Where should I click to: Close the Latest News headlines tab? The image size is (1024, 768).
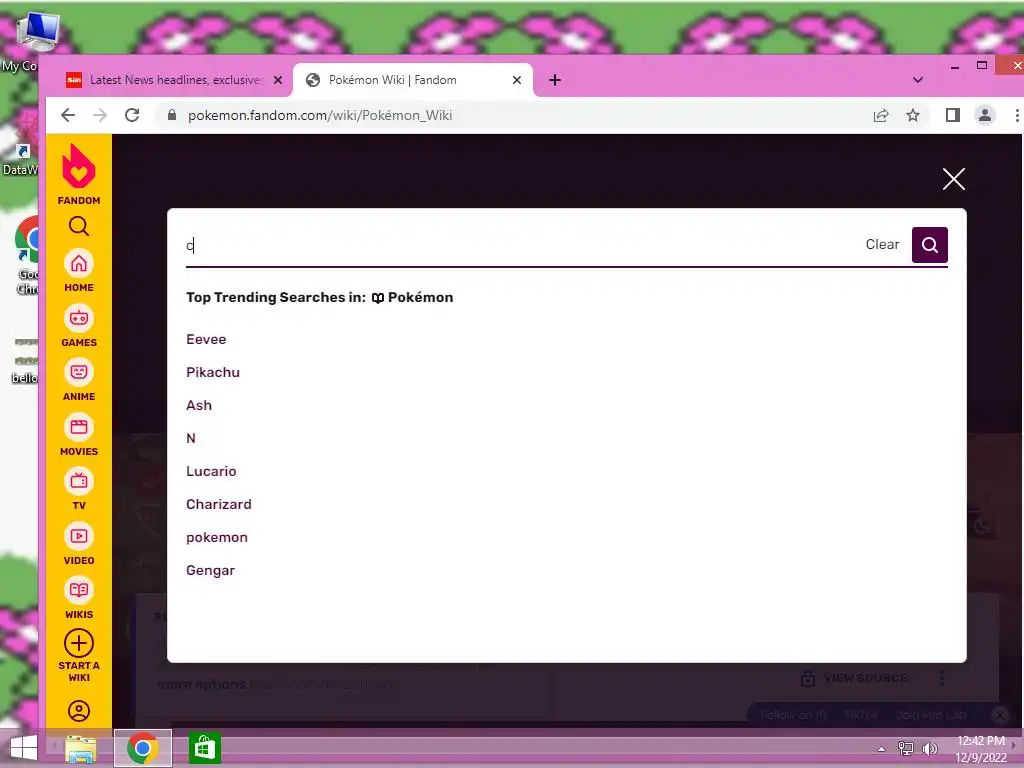[278, 80]
